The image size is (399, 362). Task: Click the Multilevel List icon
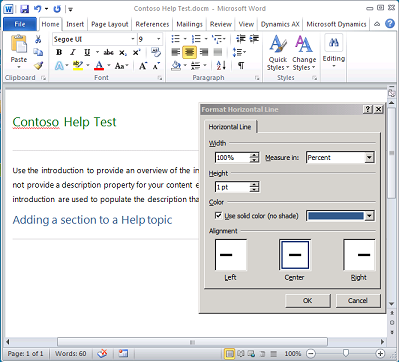[217, 39]
